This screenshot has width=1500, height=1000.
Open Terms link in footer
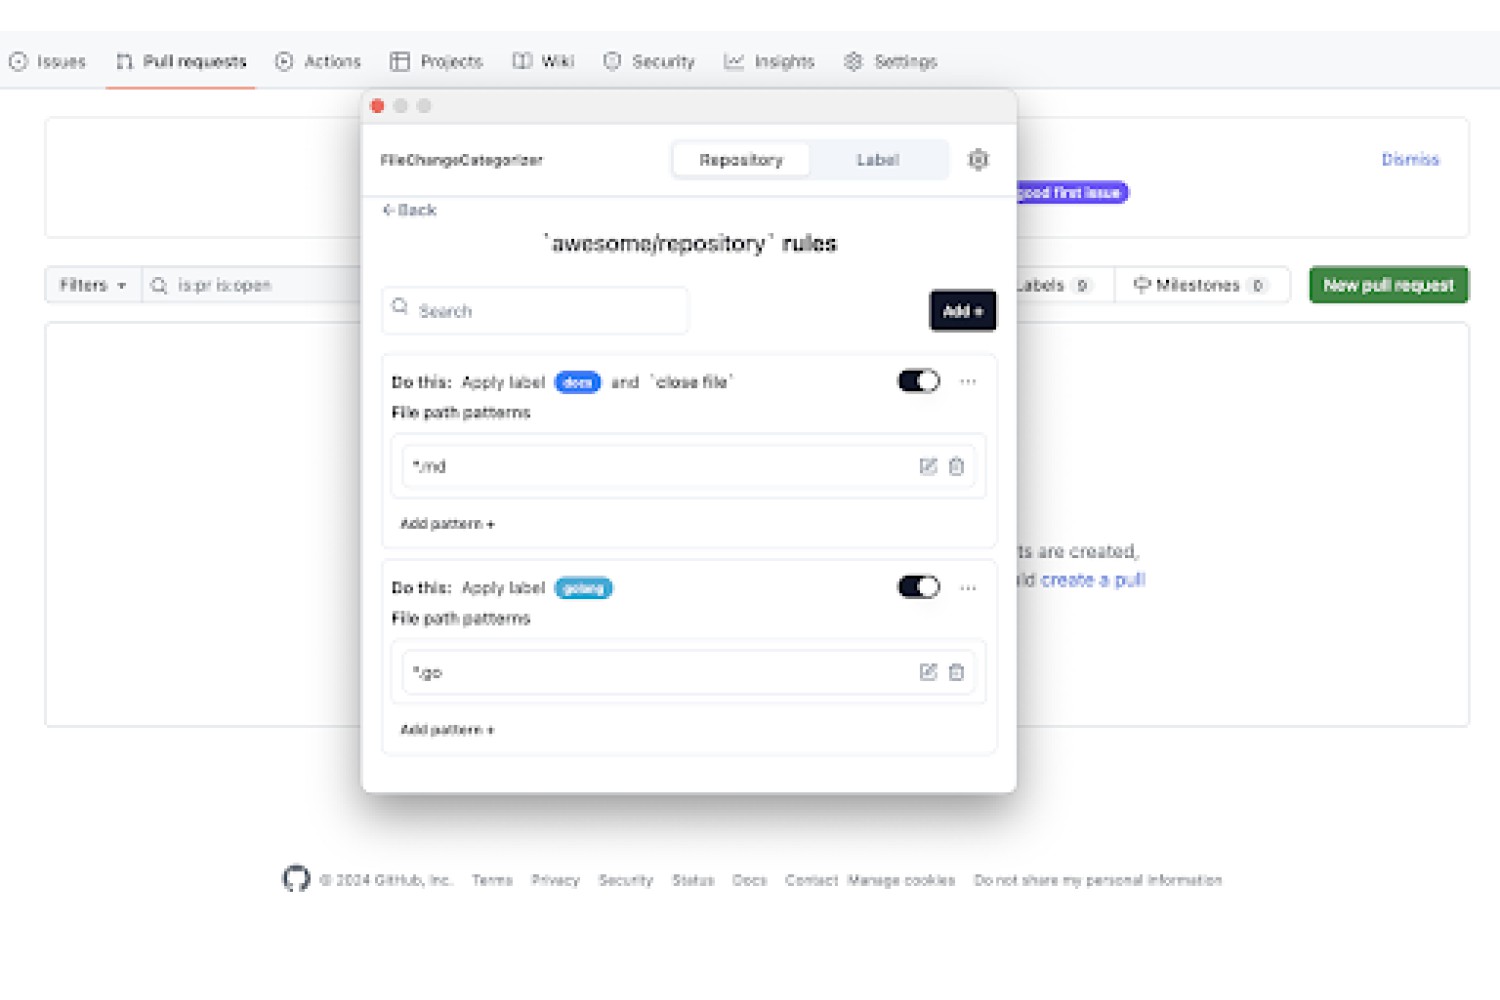pos(492,880)
